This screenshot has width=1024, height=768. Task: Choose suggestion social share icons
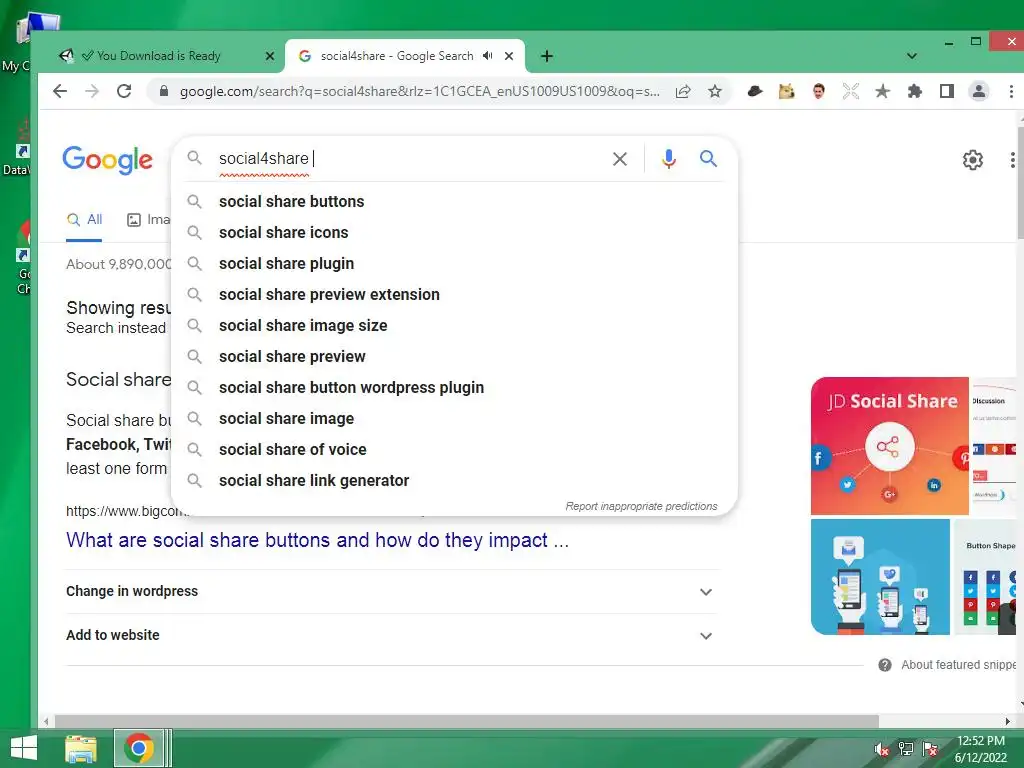pos(455,232)
